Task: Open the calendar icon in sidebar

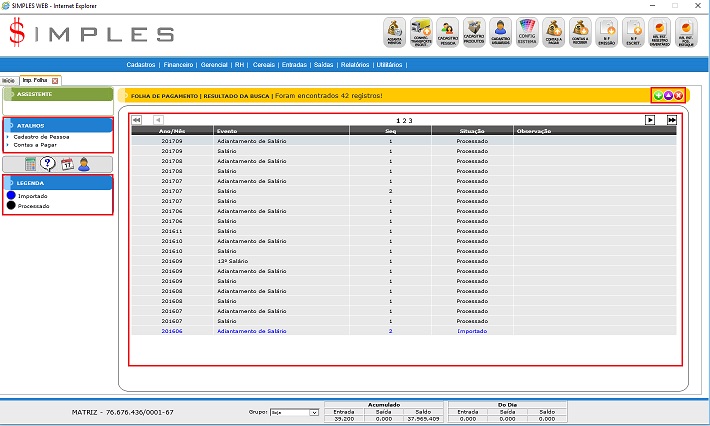Action: click(x=66, y=164)
